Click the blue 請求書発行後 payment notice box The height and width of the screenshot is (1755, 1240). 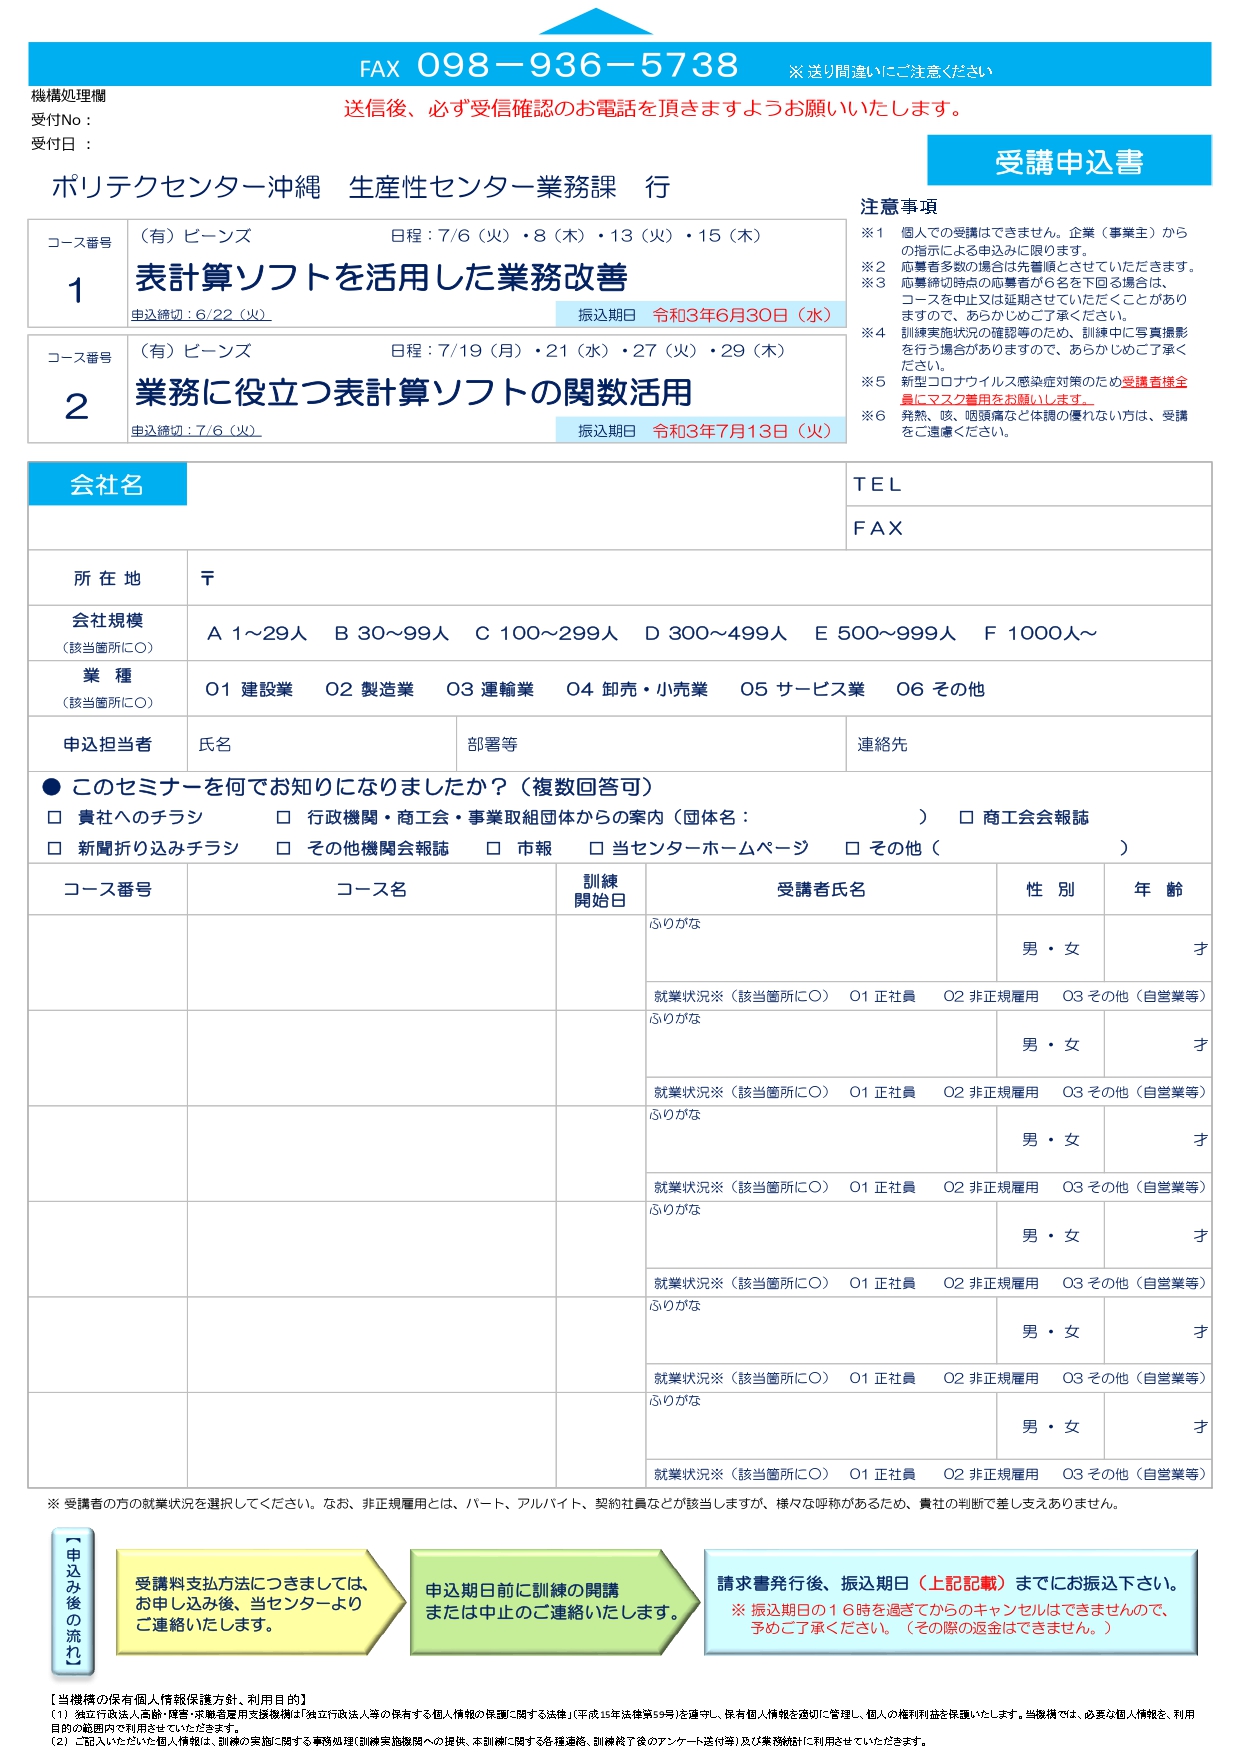[951, 1603]
